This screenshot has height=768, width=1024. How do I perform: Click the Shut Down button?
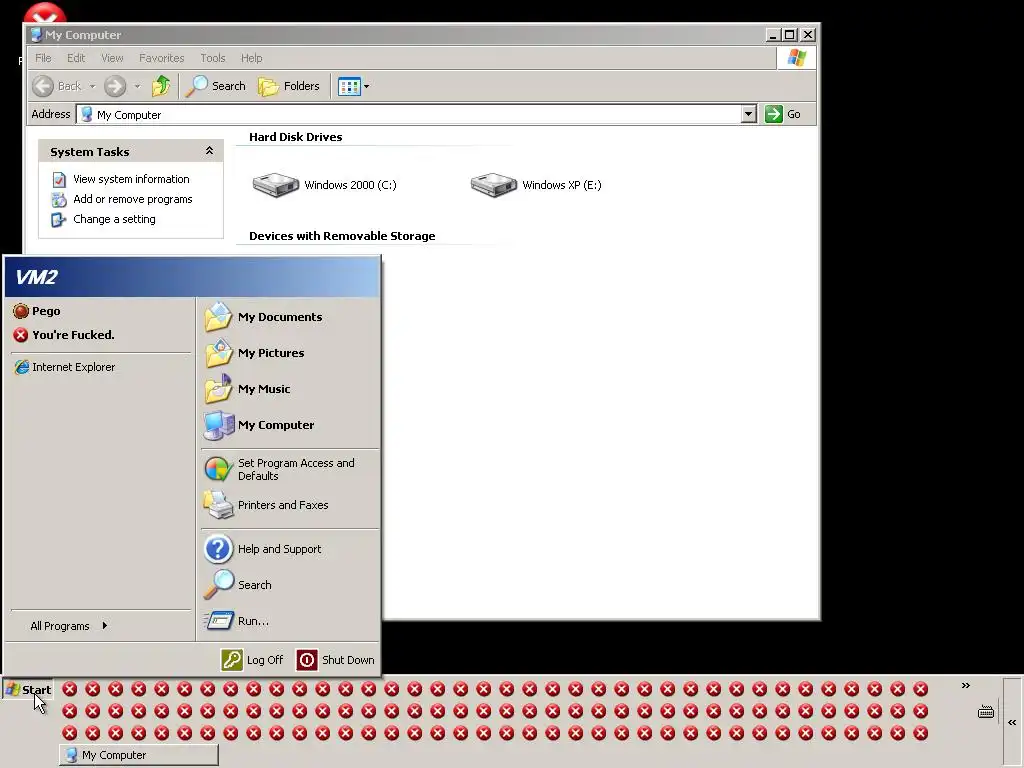[336, 660]
